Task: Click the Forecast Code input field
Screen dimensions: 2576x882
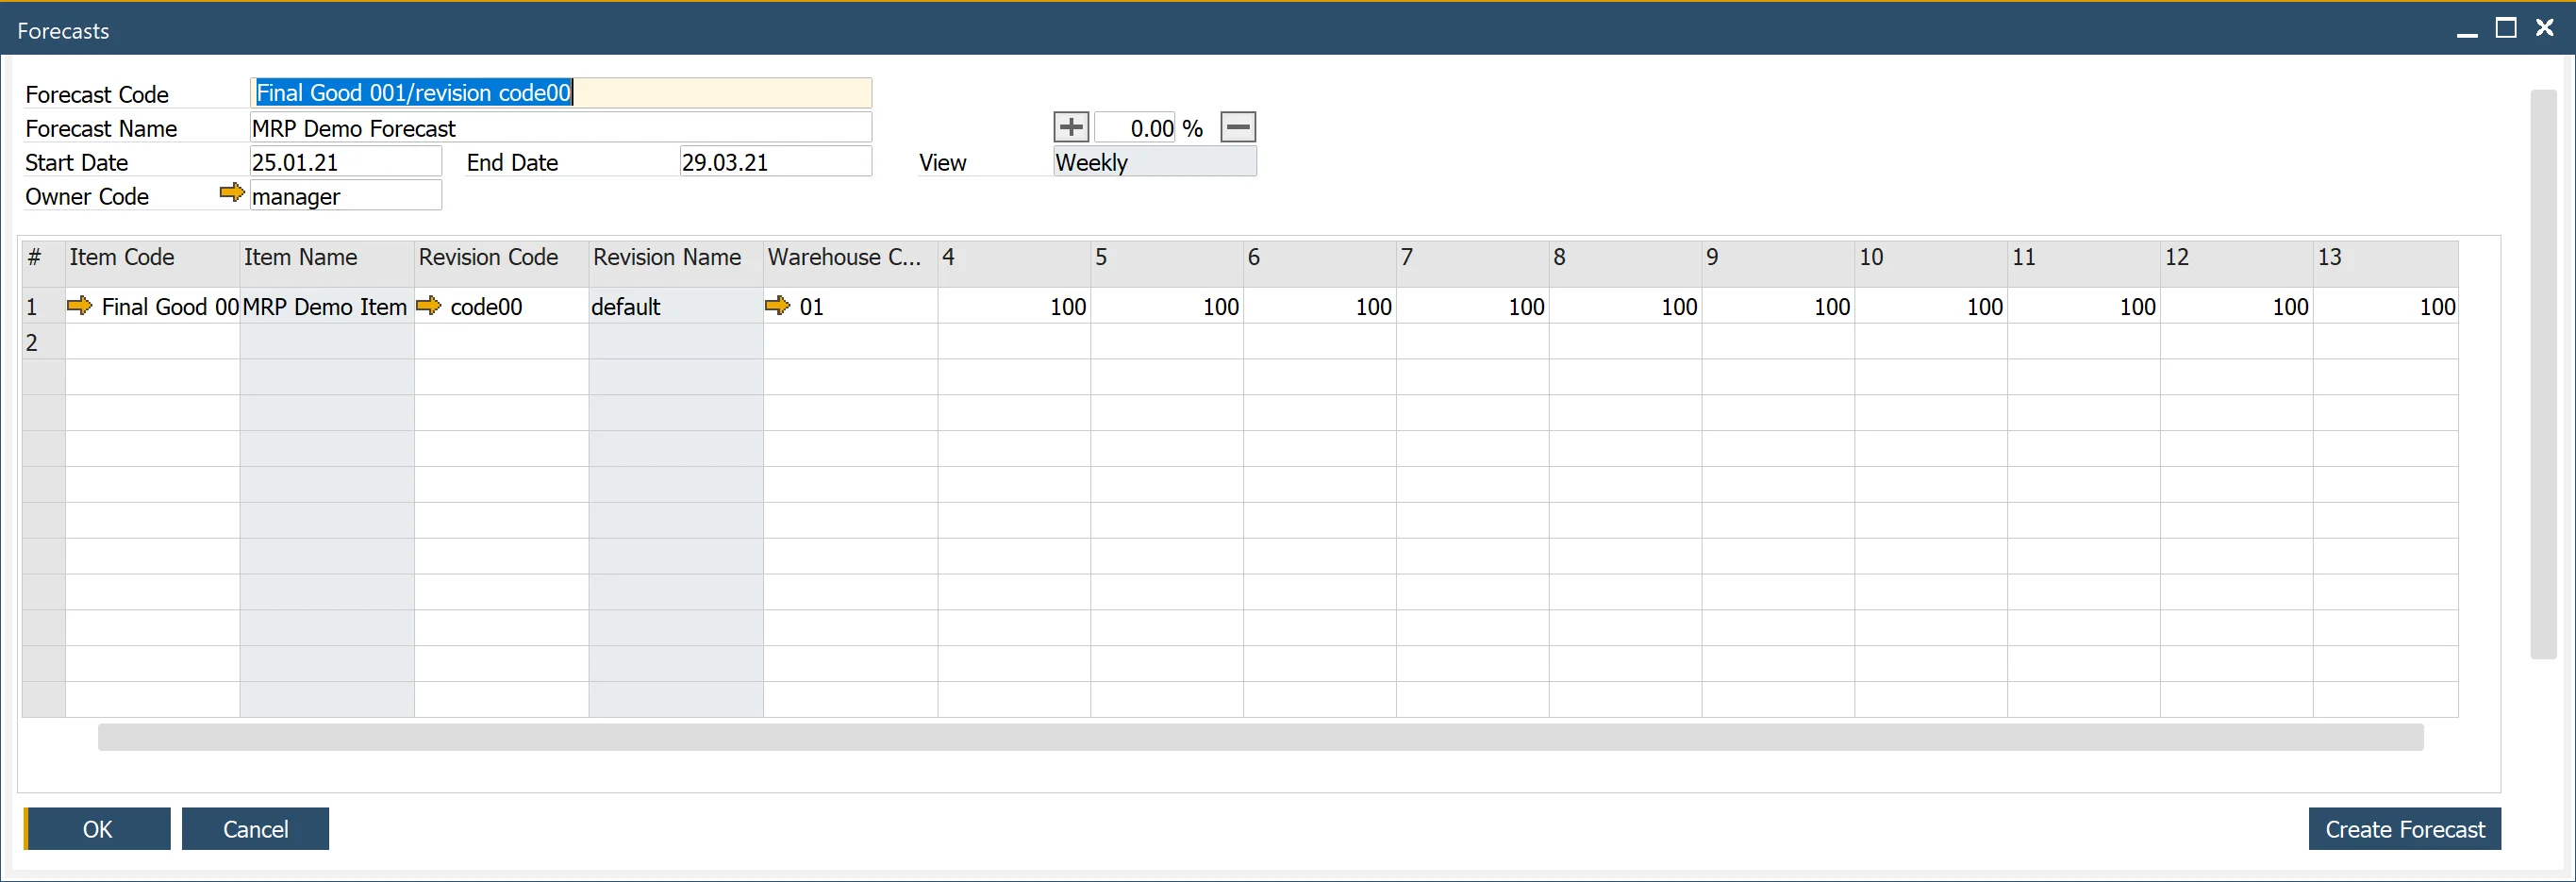Action: coord(560,93)
